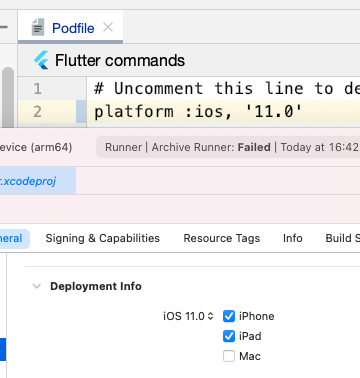Open the Signing & Capabilities tab
The height and width of the screenshot is (378, 360).
click(x=103, y=238)
